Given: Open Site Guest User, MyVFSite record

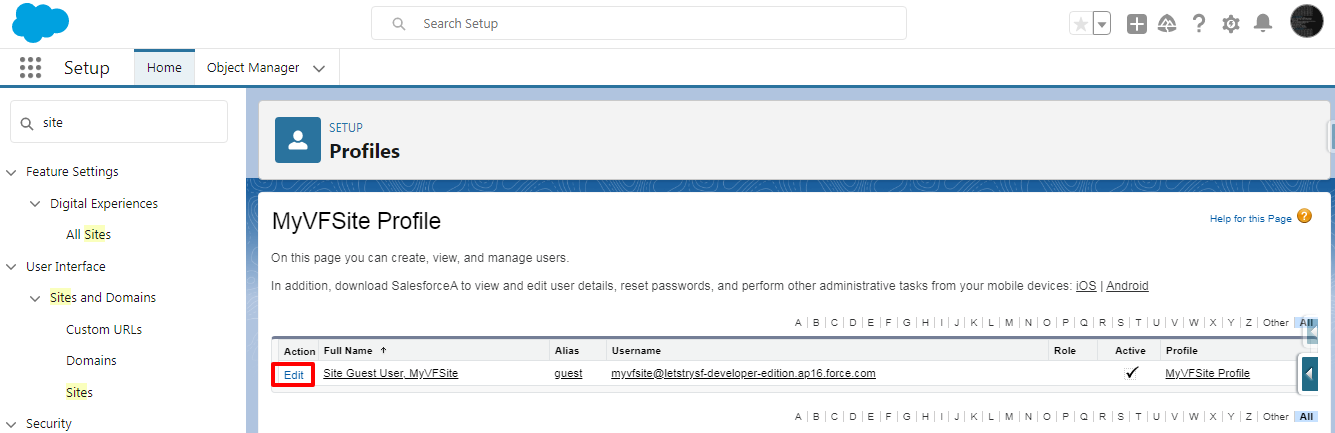Looking at the screenshot, I should tap(391, 373).
